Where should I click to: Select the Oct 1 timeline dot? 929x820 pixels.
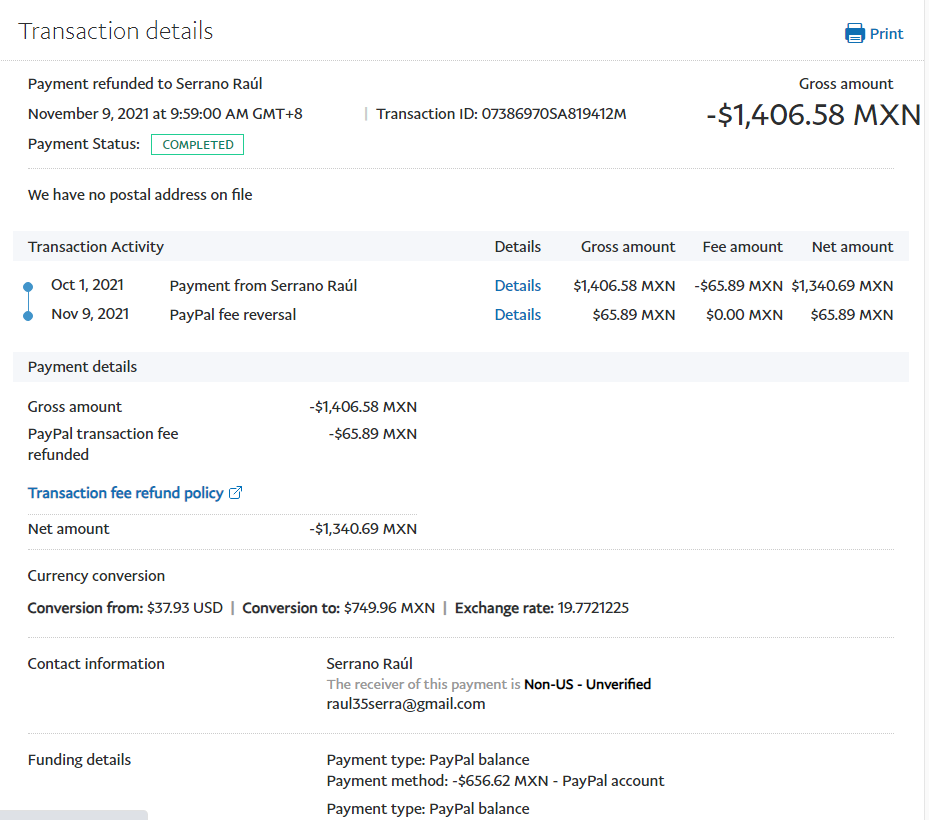click(28, 287)
